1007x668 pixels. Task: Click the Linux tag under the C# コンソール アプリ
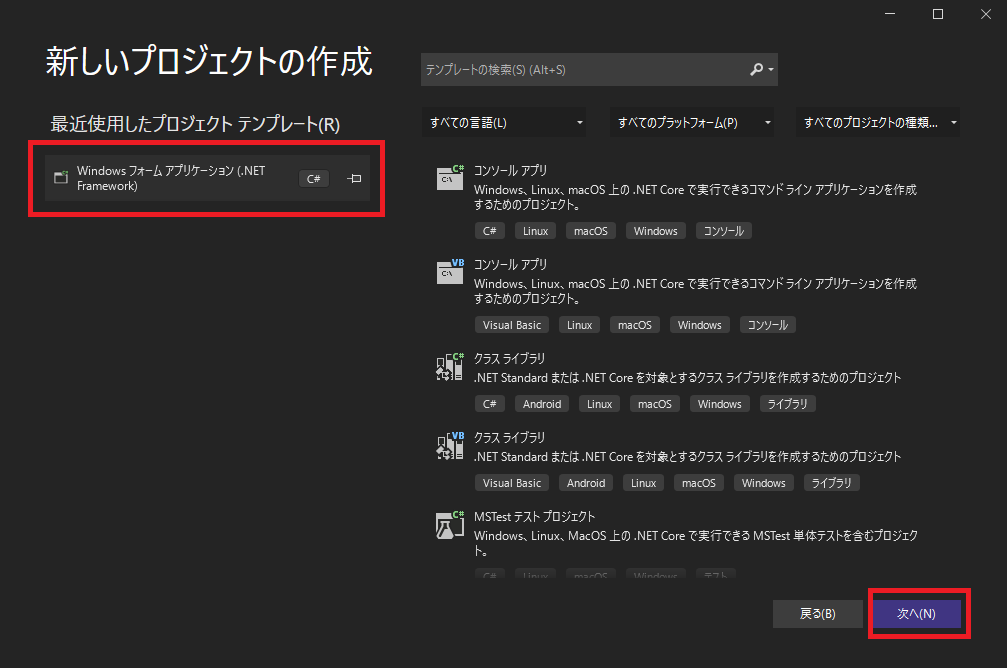(535, 231)
